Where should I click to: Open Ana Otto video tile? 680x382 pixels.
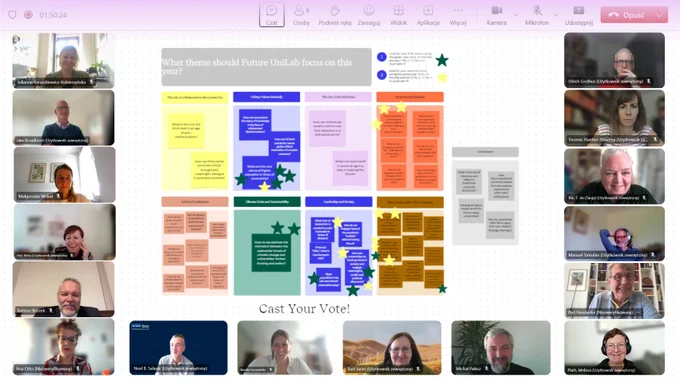tap(64, 347)
